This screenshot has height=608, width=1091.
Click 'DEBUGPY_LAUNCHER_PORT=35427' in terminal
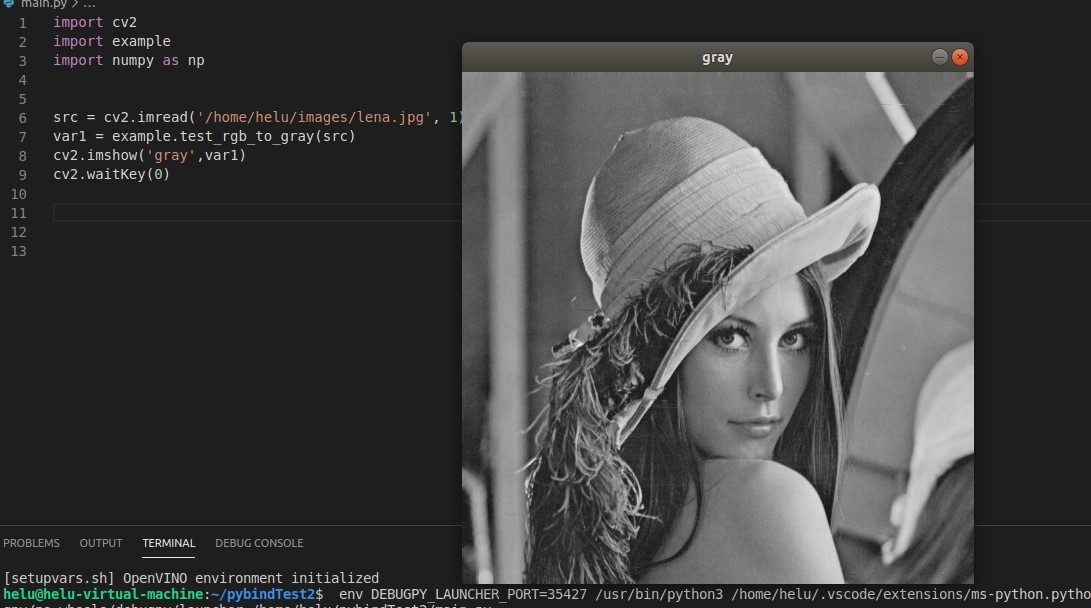[x=479, y=594]
